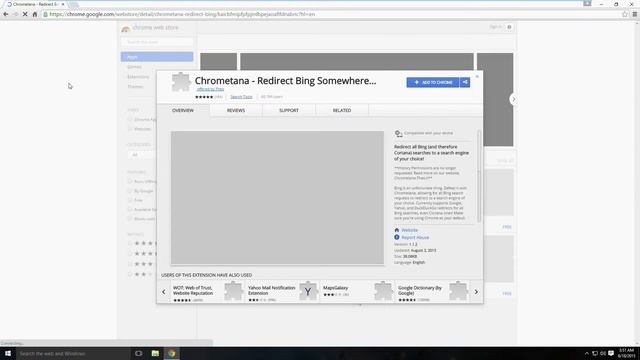Open the Reviews tab
This screenshot has height=360, width=640.
(x=236, y=111)
